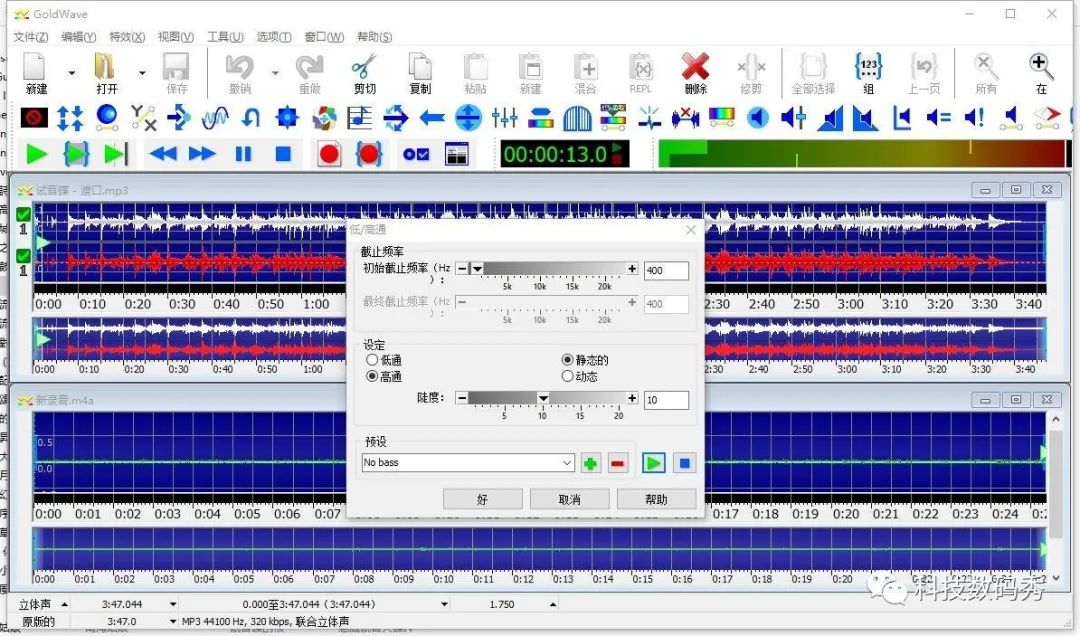1080x636 pixels.
Task: Select the 动态 (dynamic) radio button
Action: (x=568, y=376)
